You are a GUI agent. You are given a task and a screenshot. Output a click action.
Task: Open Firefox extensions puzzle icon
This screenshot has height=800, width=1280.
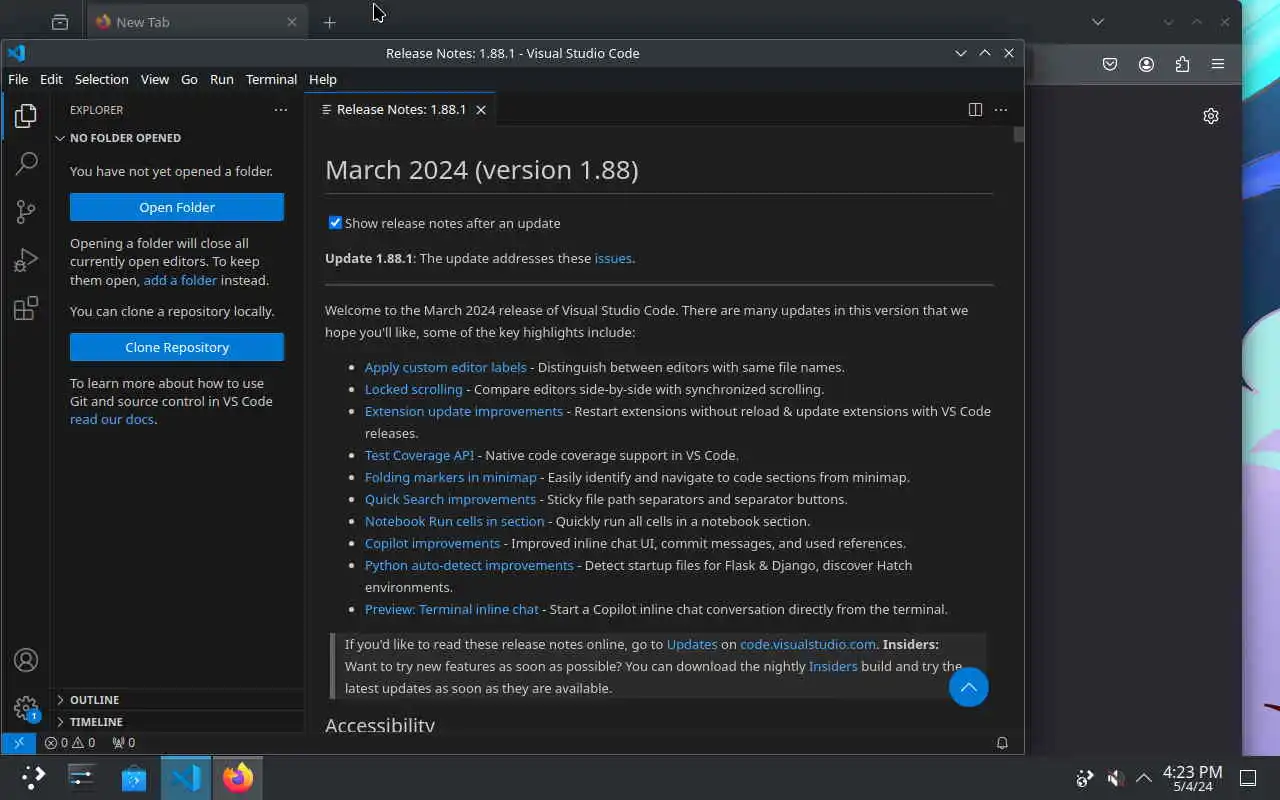[x=1182, y=64]
